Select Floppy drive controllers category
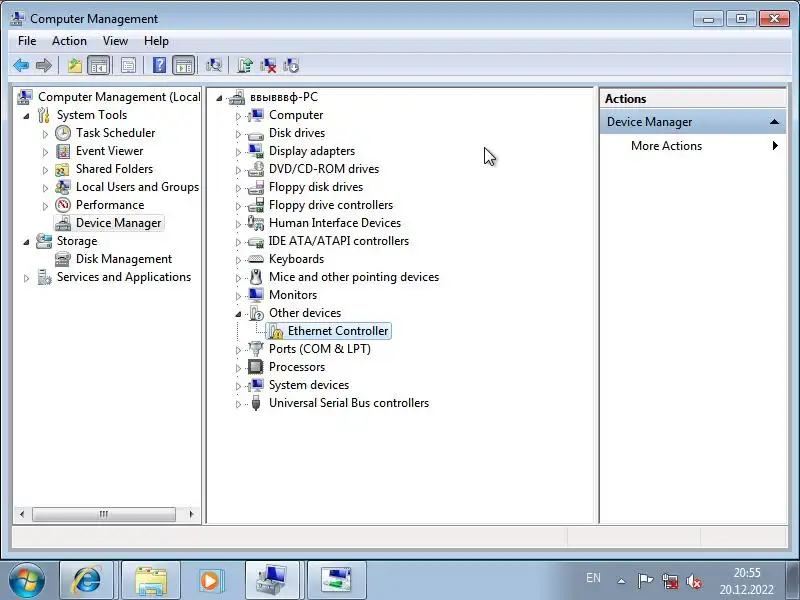The width and height of the screenshot is (800, 600). [x=331, y=205]
